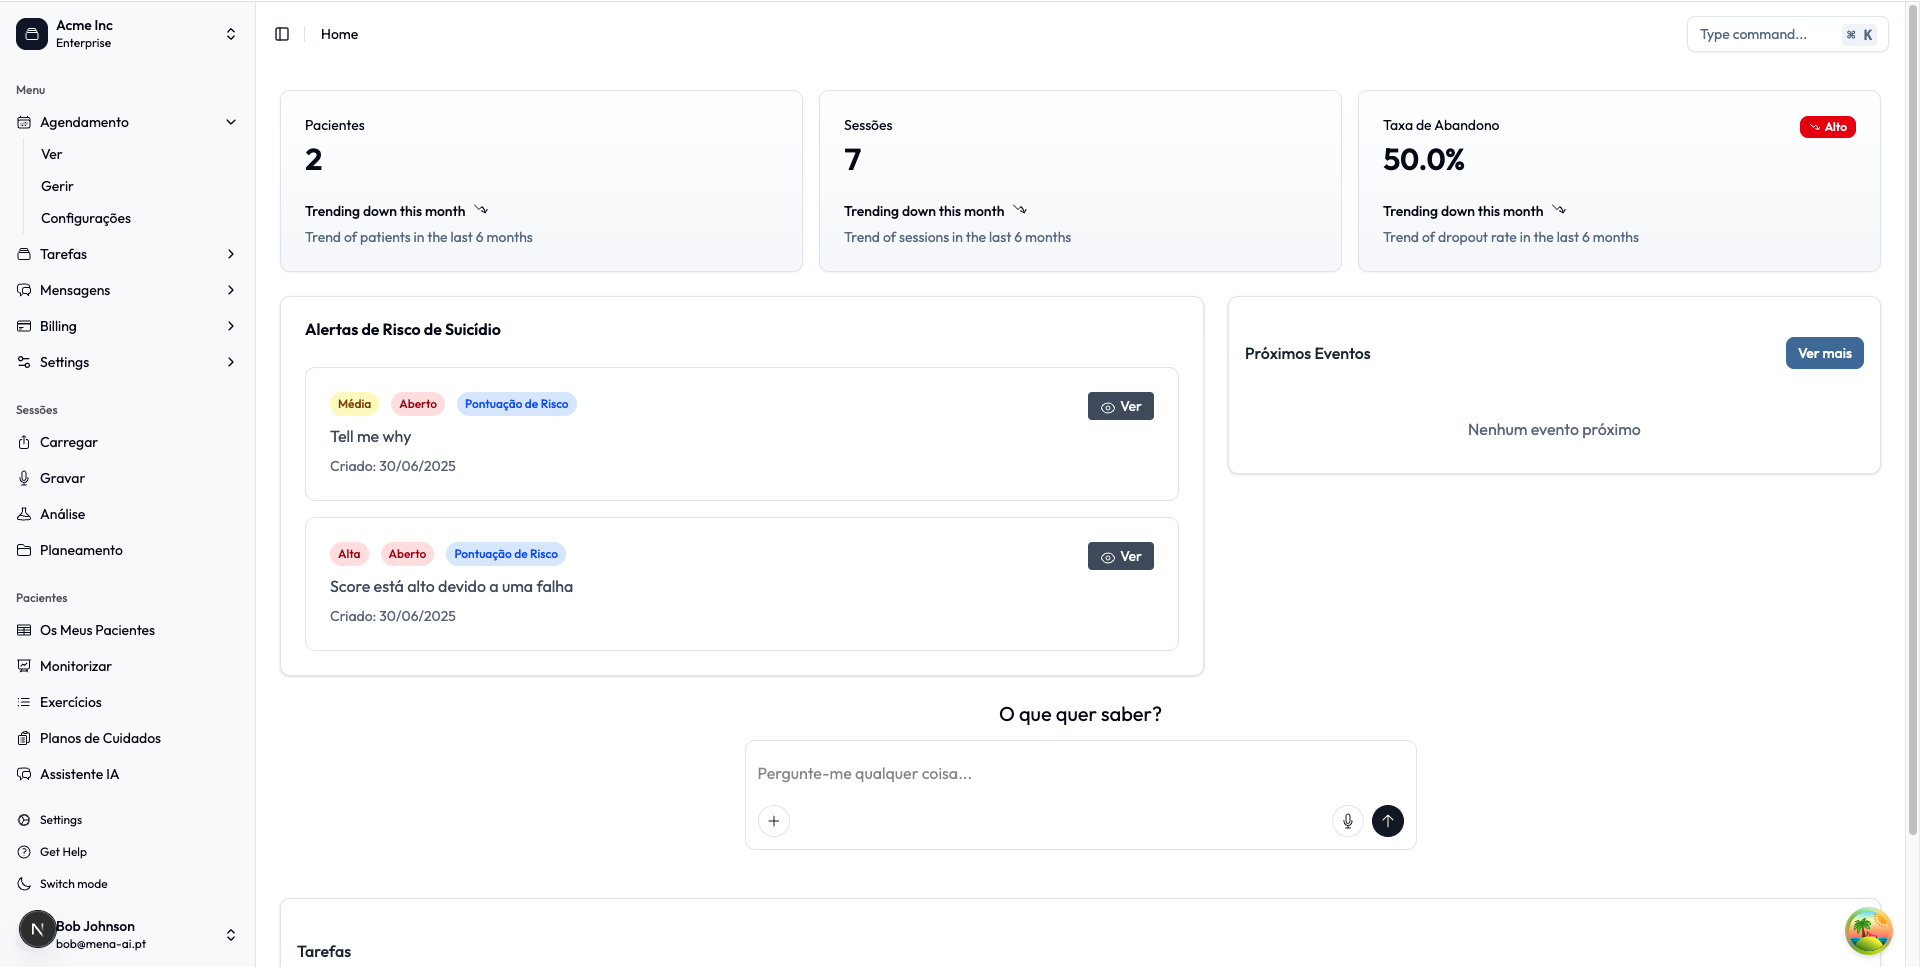This screenshot has height=967, width=1920.
Task: Click the Home breadcrumb
Action: pos(339,34)
